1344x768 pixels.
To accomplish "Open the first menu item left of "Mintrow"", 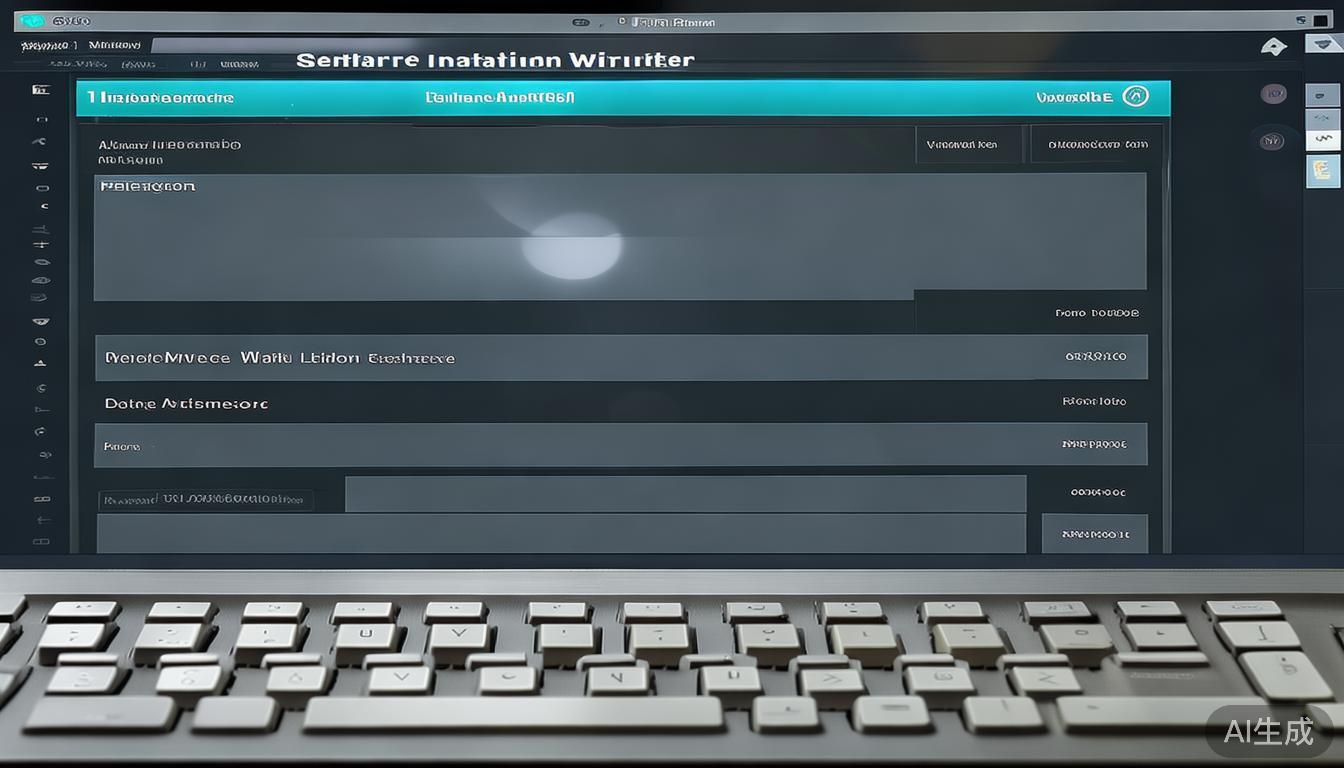I will [x=45, y=45].
